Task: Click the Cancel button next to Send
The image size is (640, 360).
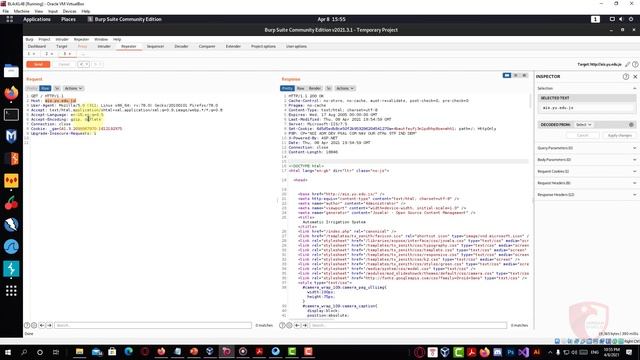Action: 64,64
